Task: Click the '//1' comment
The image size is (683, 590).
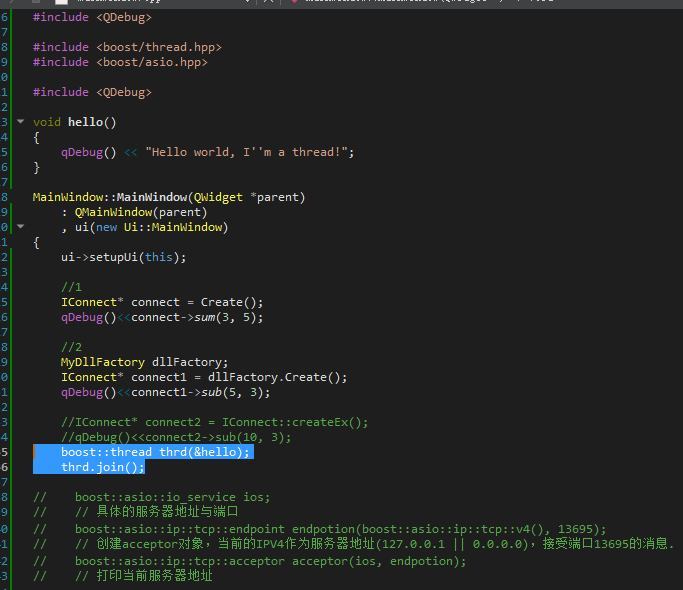Action: 71,287
